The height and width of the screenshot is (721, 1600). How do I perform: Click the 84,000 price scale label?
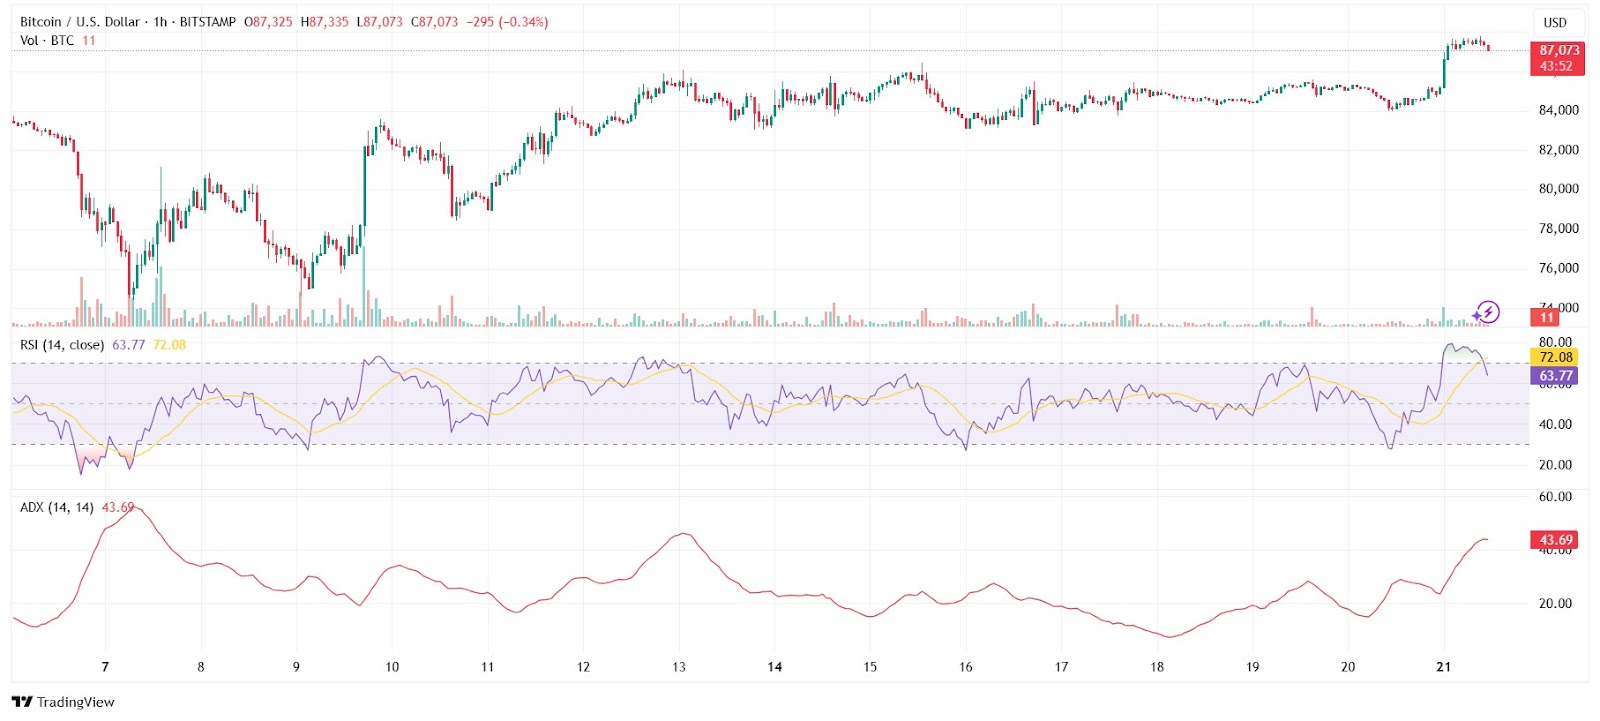(1558, 110)
